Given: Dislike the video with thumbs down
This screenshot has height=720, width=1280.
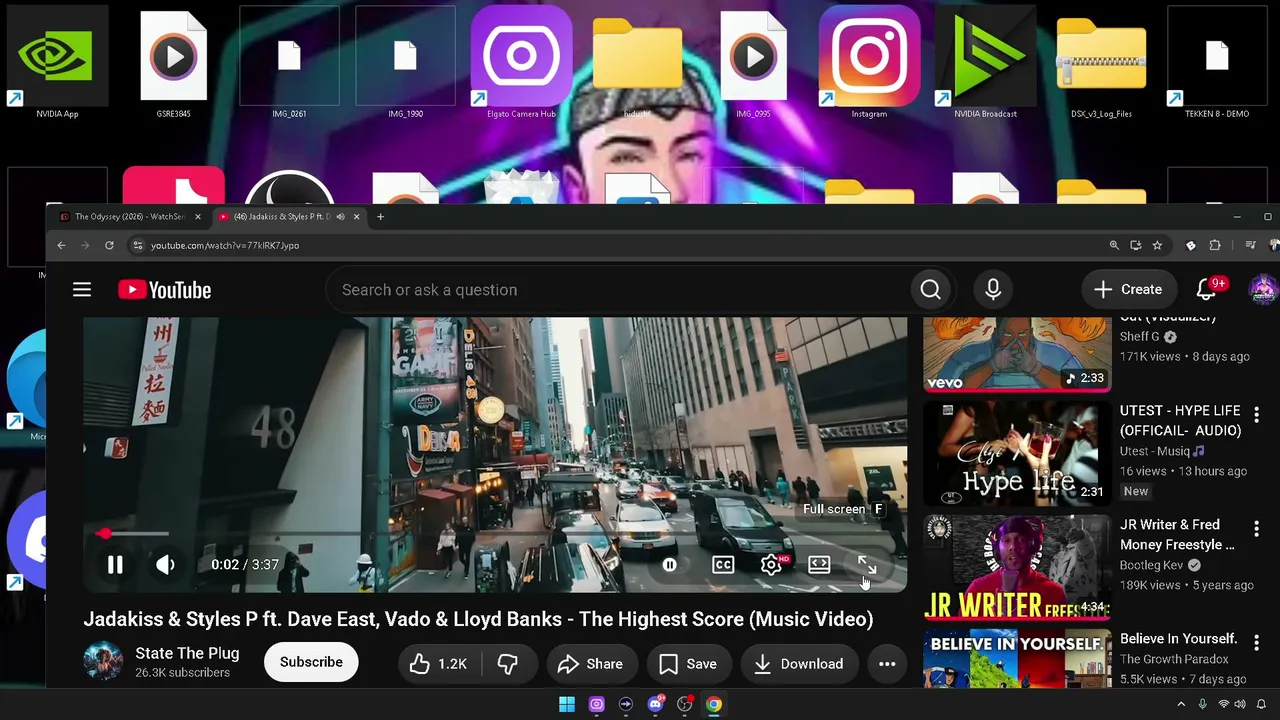Looking at the screenshot, I should [508, 664].
